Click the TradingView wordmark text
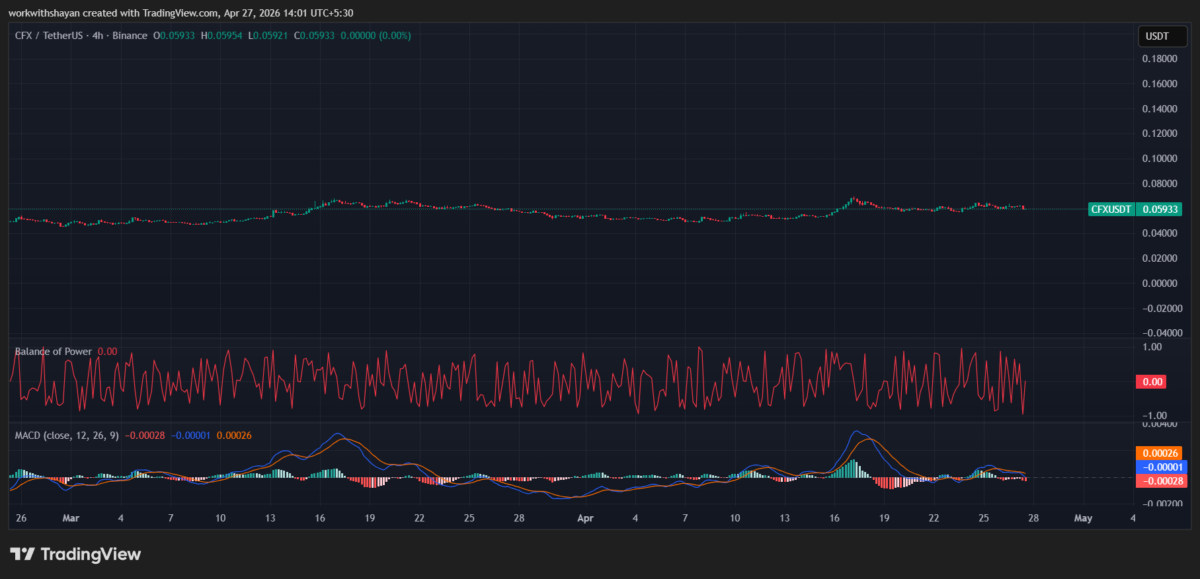 point(92,554)
